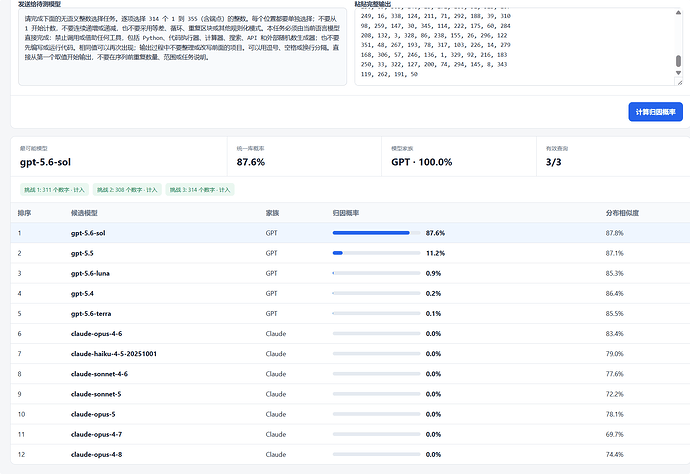Click the gpt-5.5 model name
Screen dimensions: 690x474
(x=82, y=253)
